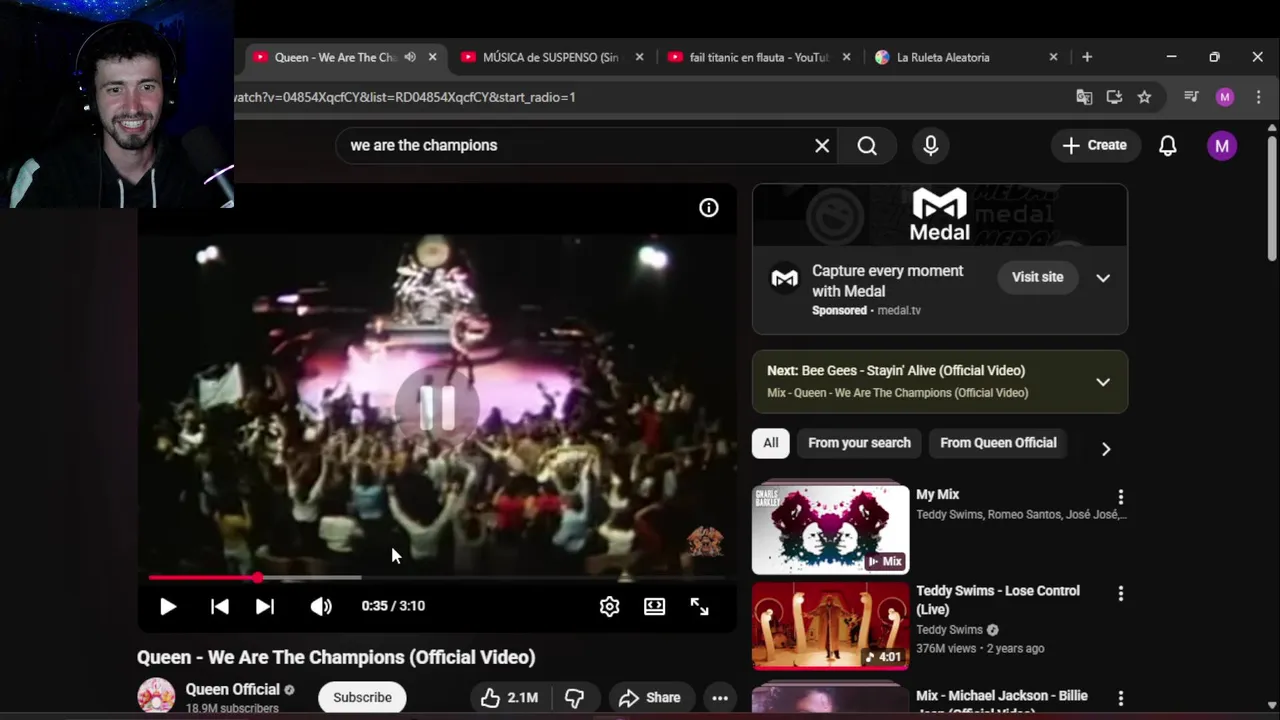This screenshot has height=720, width=1280.
Task: Open Mix - Michael Jackson - Billie Jean title
Action: 1002,702
